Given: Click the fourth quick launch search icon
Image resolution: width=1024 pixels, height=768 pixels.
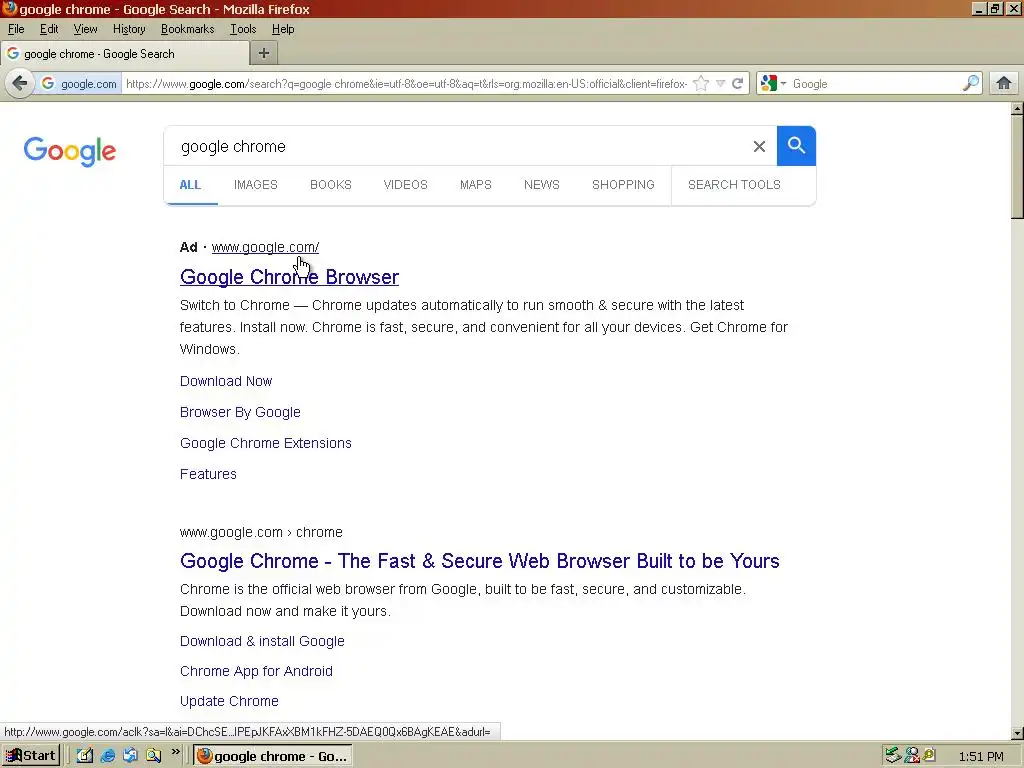Looking at the screenshot, I should (153, 756).
